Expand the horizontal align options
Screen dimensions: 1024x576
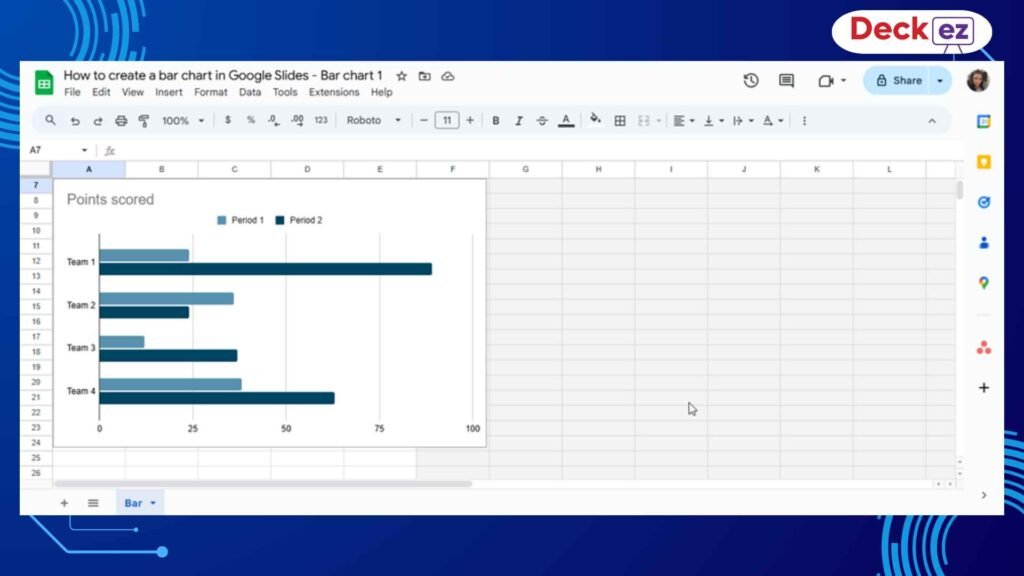690,120
